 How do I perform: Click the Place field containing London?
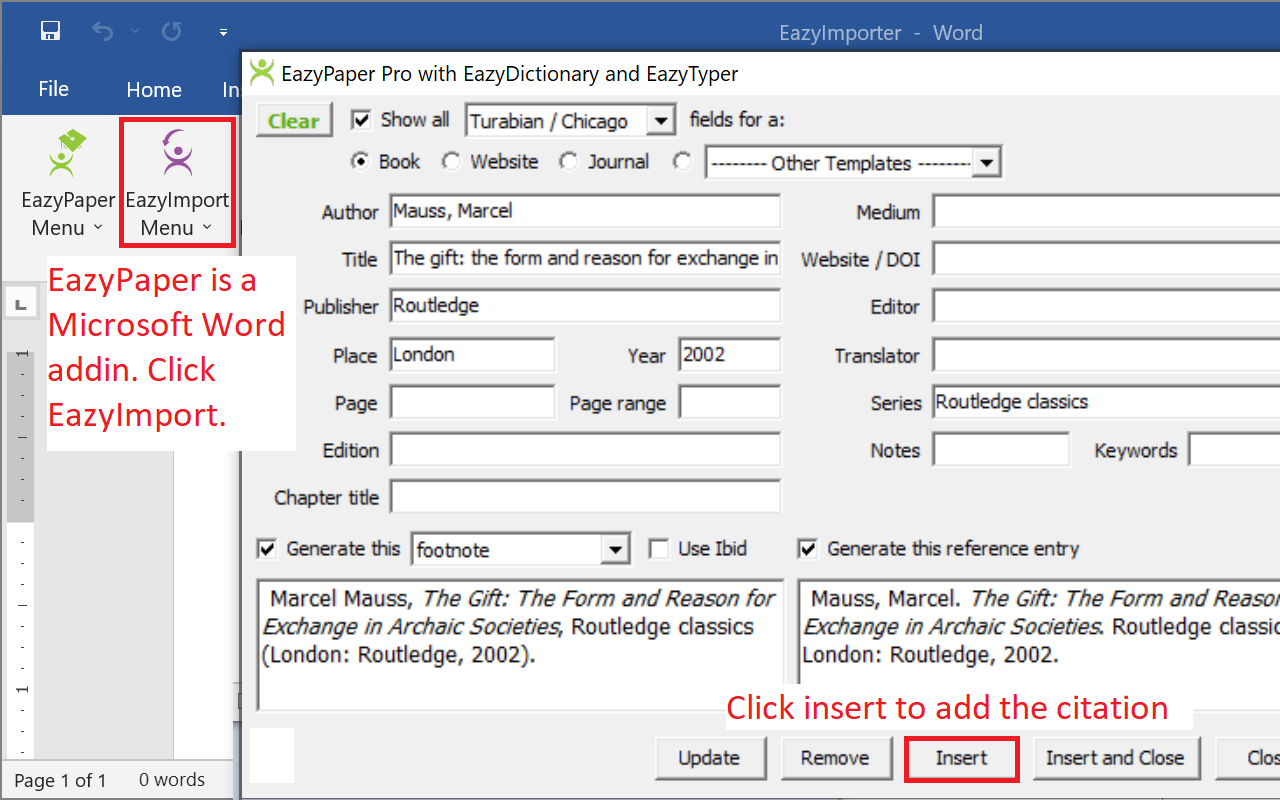coord(472,354)
